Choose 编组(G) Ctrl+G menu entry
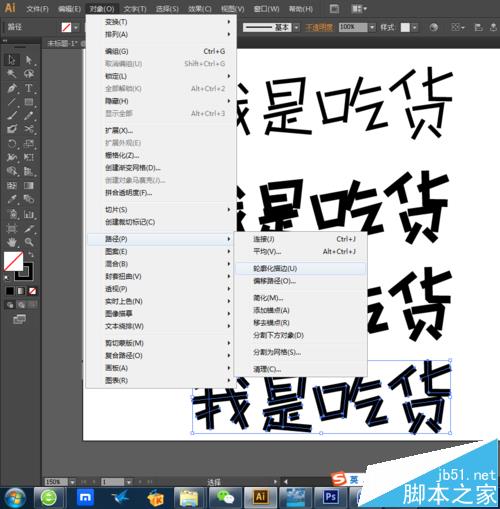The image size is (500, 509). pyautogui.click(x=161, y=51)
